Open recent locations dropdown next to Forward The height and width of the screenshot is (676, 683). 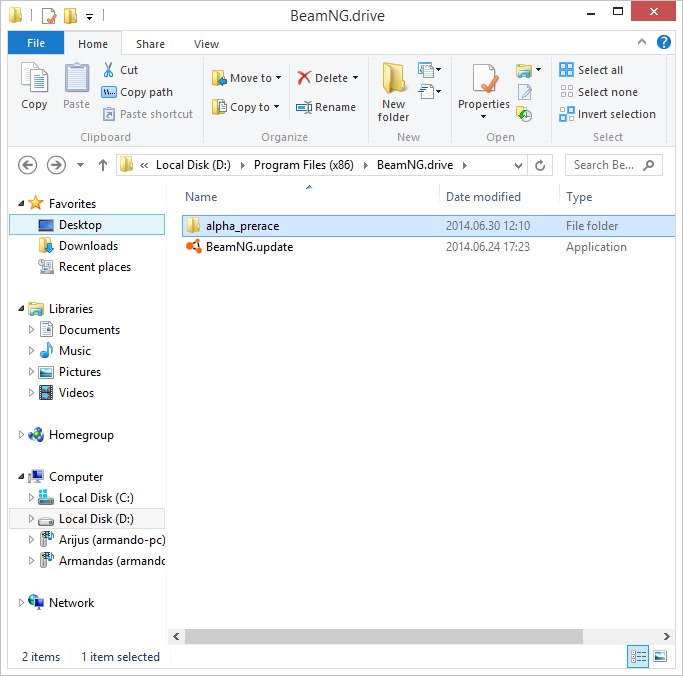[x=81, y=165]
